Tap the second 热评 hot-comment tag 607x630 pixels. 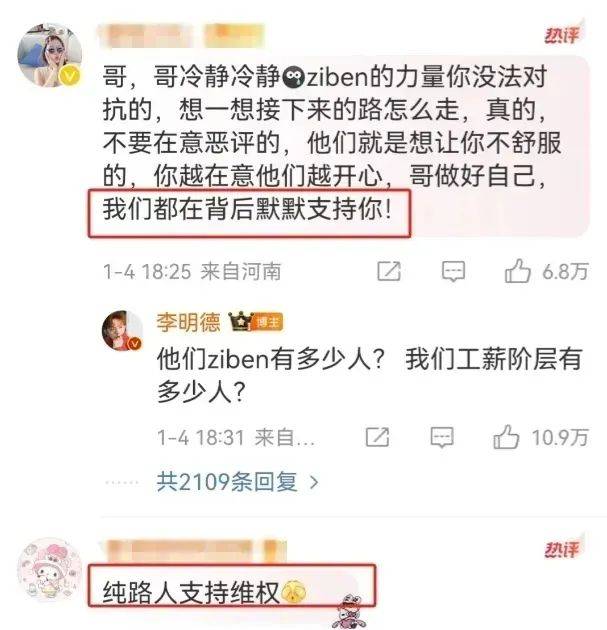pyautogui.click(x=562, y=549)
